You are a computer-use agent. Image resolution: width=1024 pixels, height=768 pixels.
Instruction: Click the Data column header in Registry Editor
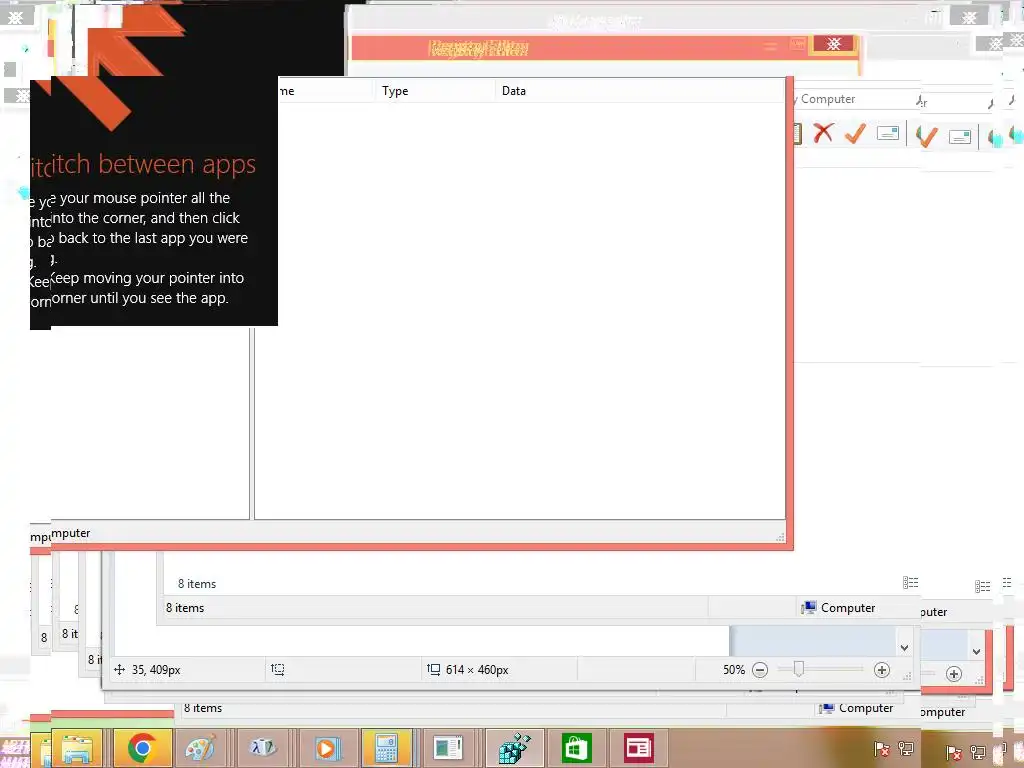[x=514, y=91]
